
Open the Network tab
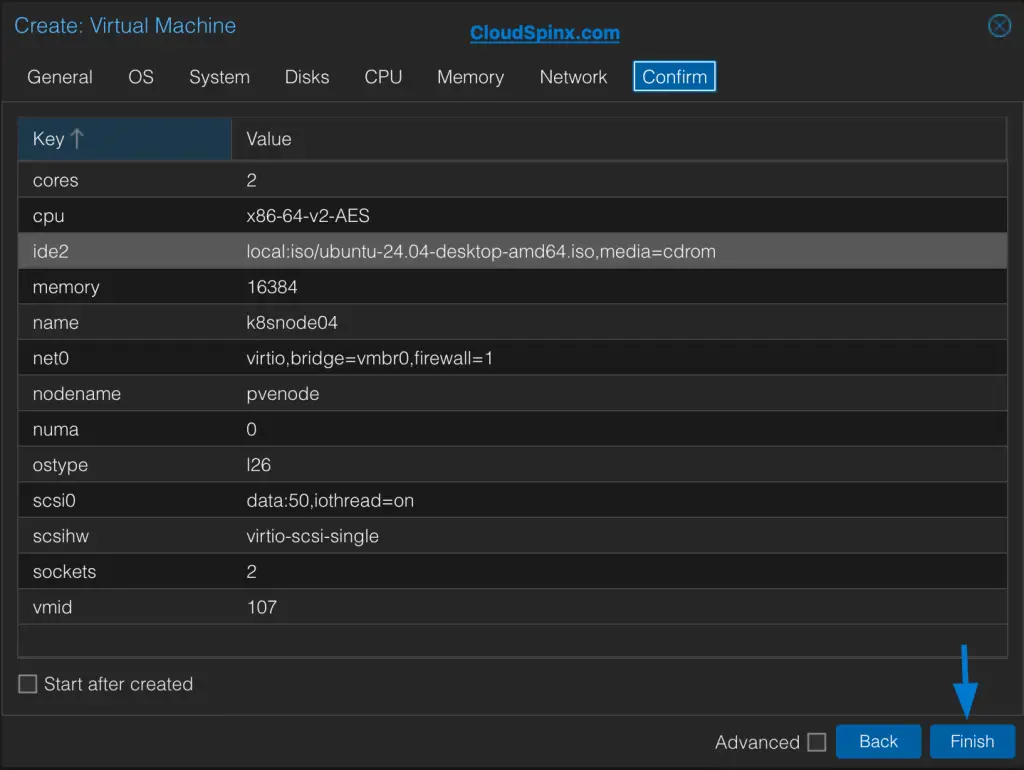[x=573, y=76]
